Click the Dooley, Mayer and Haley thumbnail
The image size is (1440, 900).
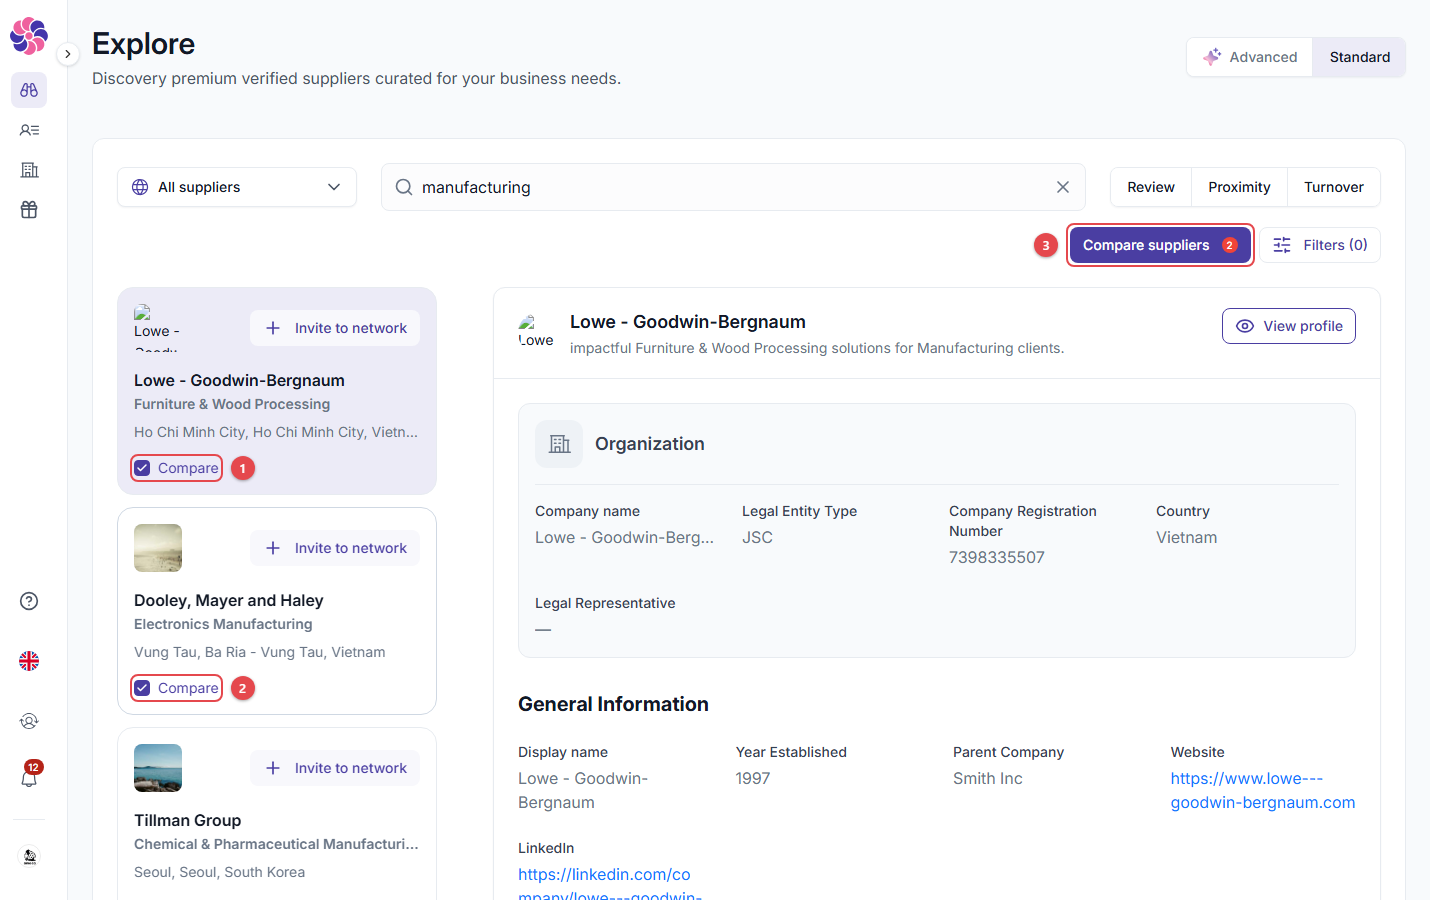coord(158,548)
